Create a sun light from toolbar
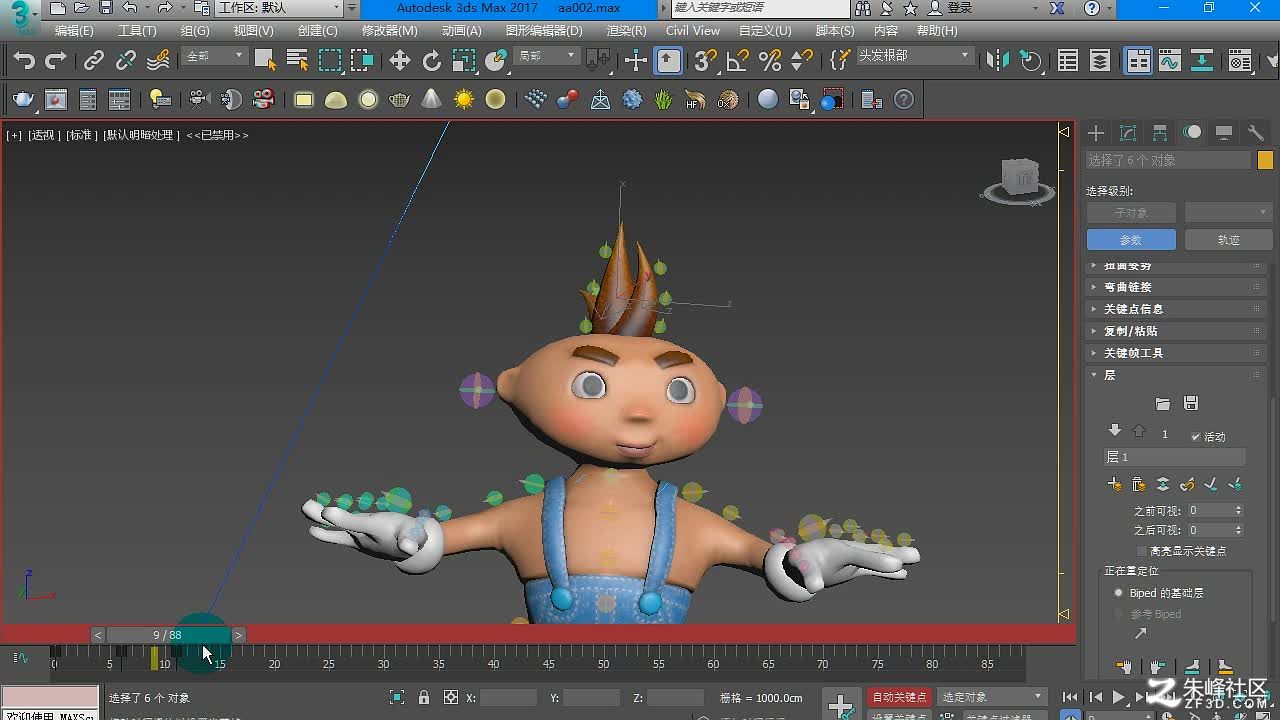The height and width of the screenshot is (720, 1280). click(x=464, y=99)
